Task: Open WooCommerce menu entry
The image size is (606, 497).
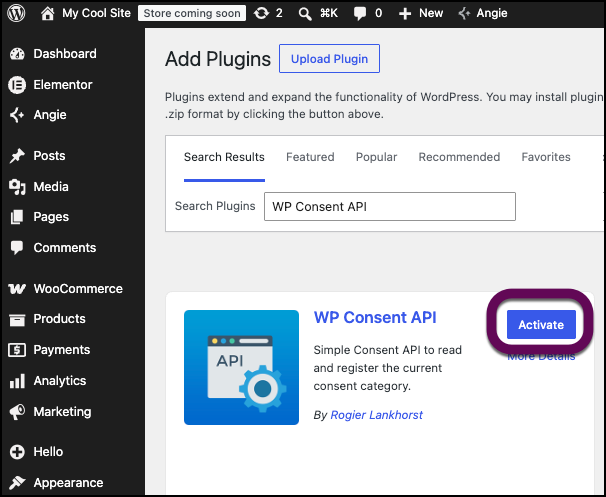Action: [x=78, y=289]
